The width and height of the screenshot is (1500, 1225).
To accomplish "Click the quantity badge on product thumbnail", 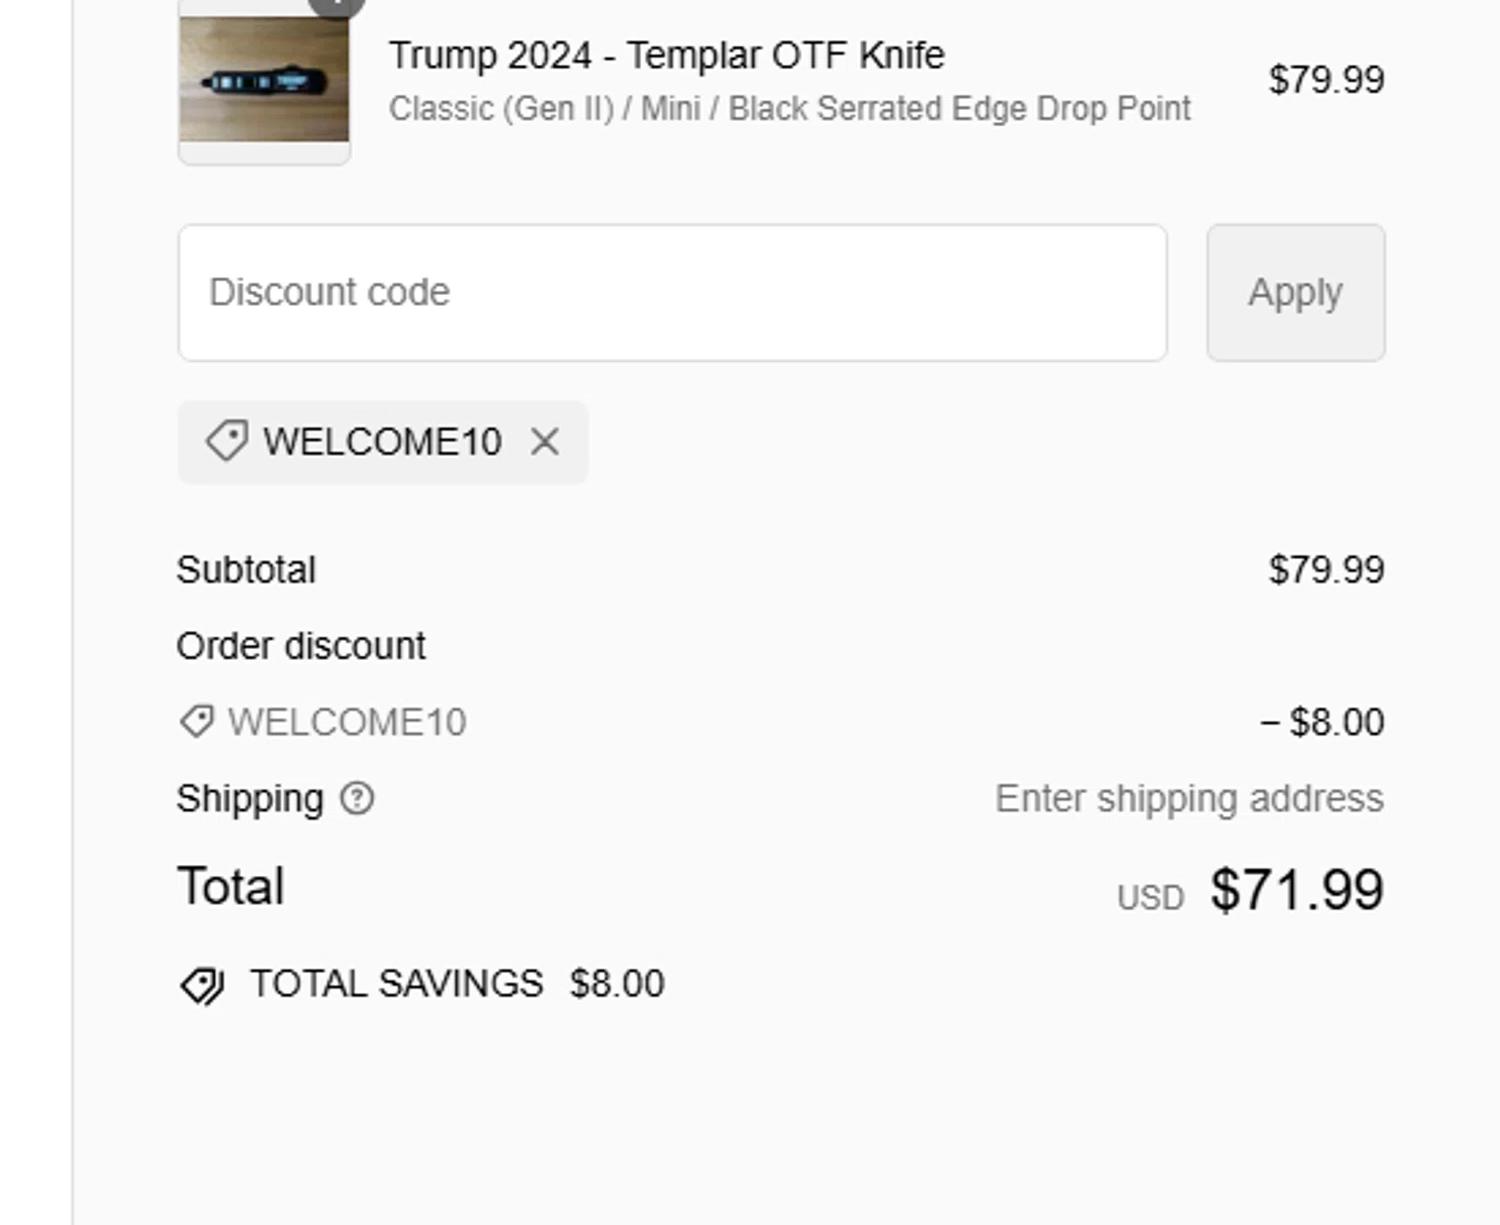I will (336, 6).
